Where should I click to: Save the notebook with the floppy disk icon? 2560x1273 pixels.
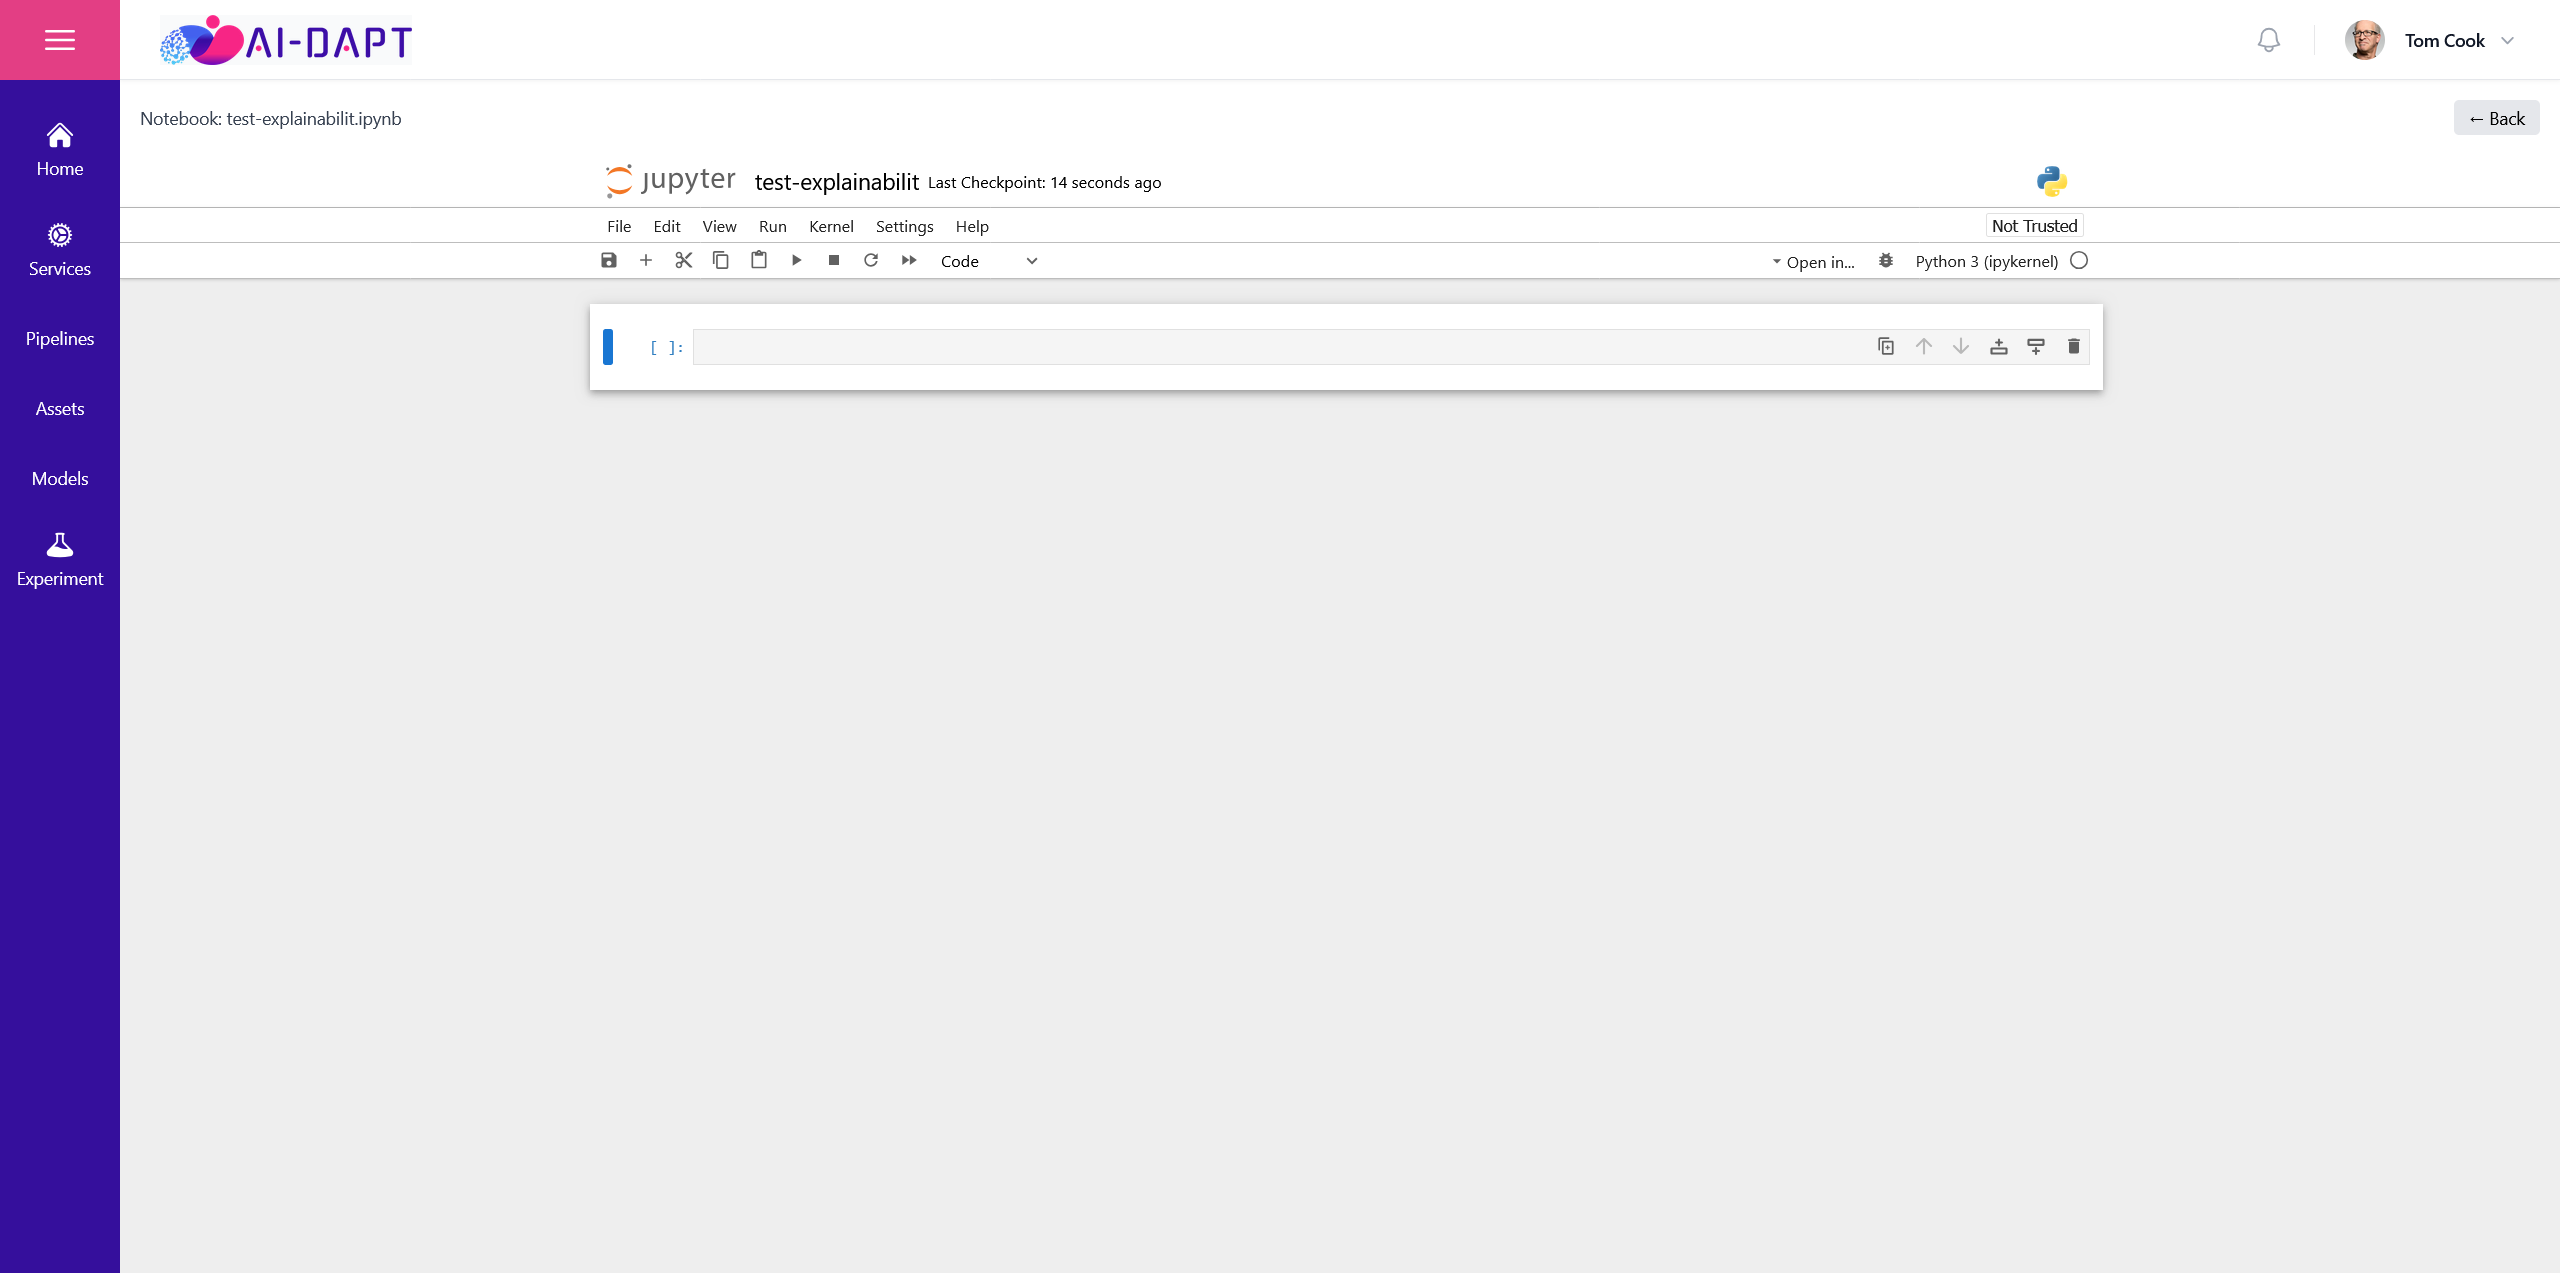click(608, 260)
